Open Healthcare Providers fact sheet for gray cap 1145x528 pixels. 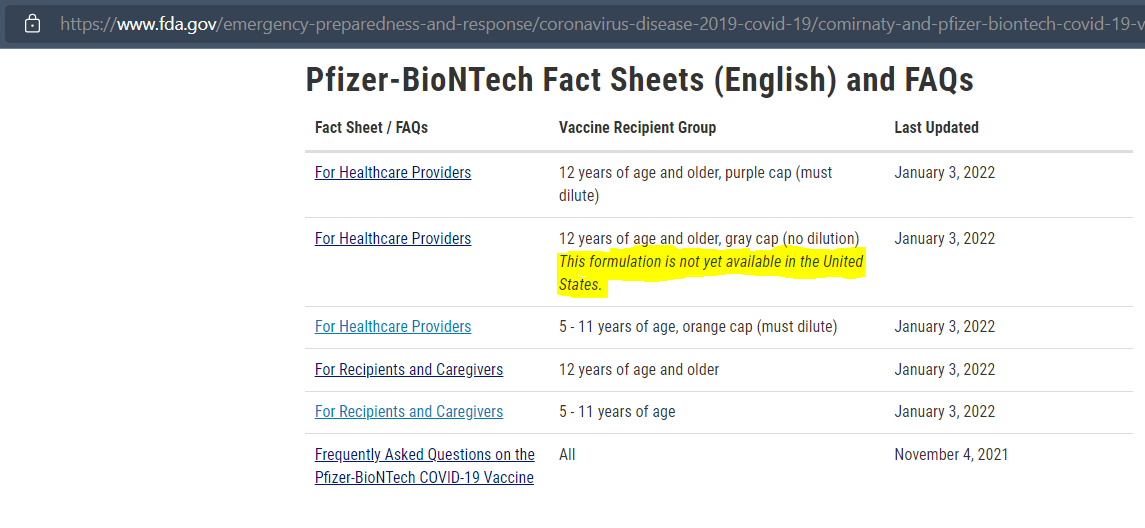(393, 239)
